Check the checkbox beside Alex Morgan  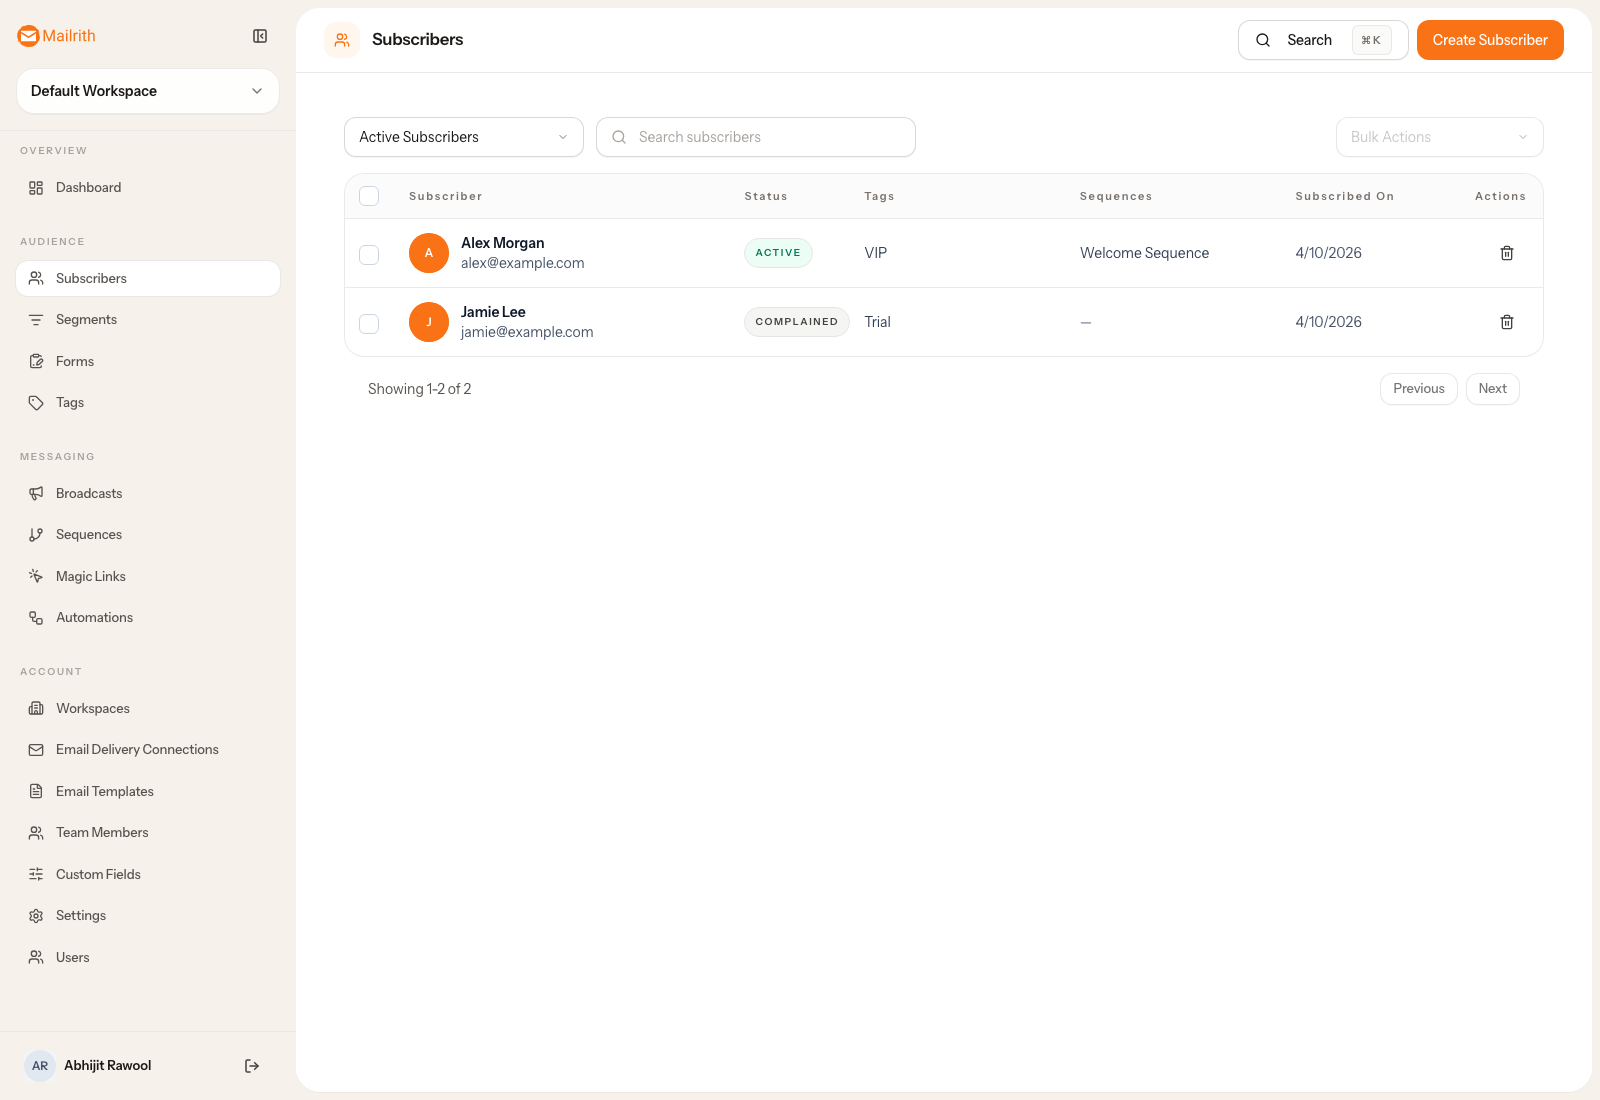coord(368,254)
